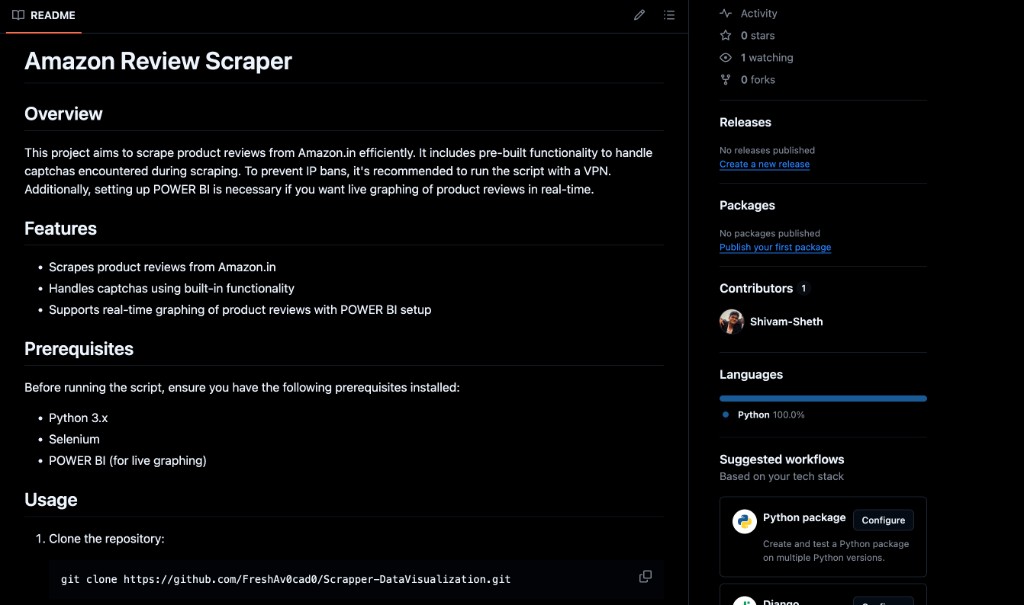Viewport: 1024px width, 605px height.
Task: Click the blue Python language dot
Action: click(726, 414)
